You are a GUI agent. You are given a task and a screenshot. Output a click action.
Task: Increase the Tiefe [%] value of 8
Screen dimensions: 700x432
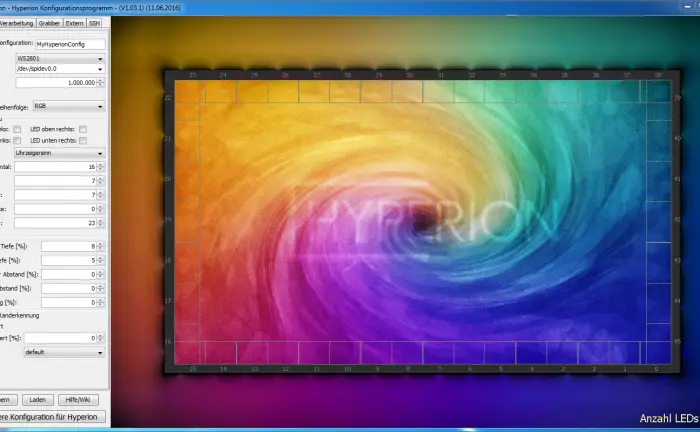pyautogui.click(x=101, y=244)
